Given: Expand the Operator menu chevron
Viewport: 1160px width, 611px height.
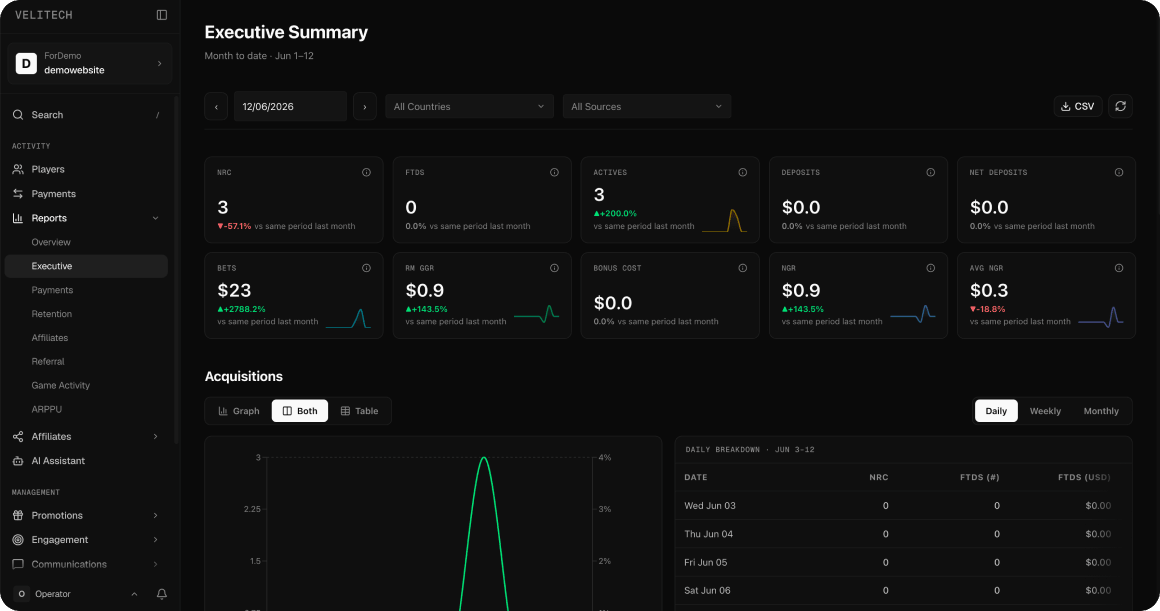Looking at the screenshot, I should tap(134, 594).
